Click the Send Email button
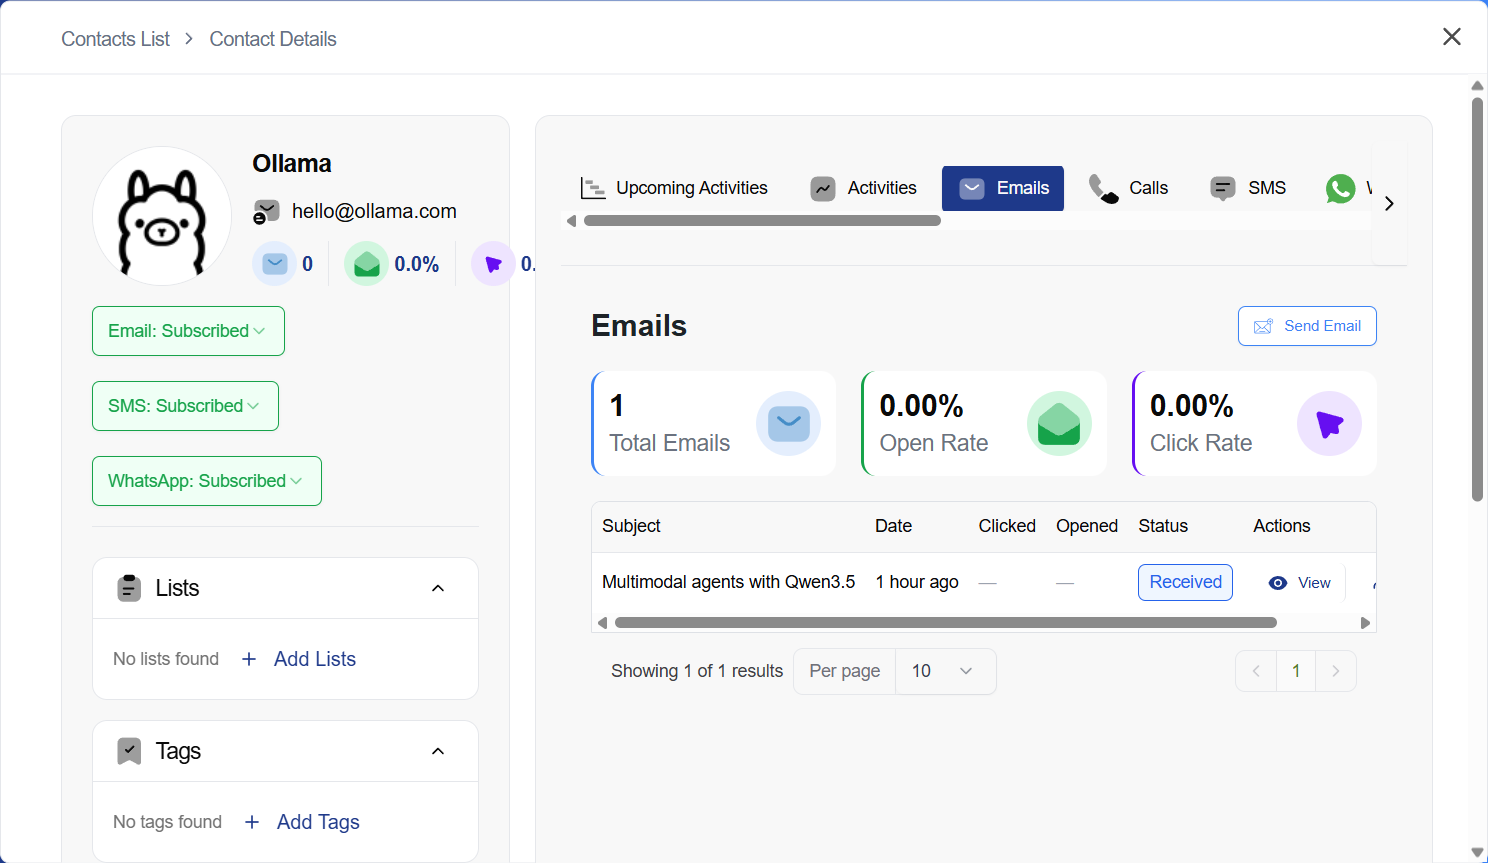The height and width of the screenshot is (863, 1488). (x=1307, y=325)
